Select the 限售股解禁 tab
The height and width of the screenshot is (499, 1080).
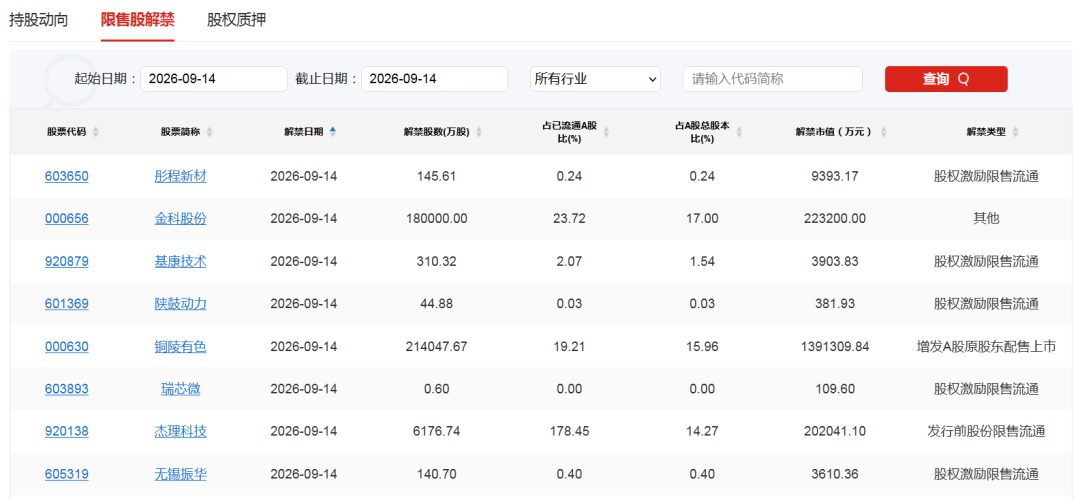(138, 20)
